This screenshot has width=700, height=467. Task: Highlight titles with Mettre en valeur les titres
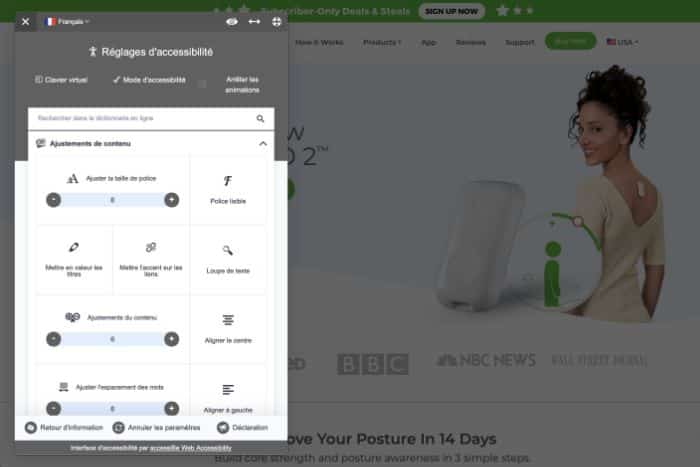click(74, 257)
